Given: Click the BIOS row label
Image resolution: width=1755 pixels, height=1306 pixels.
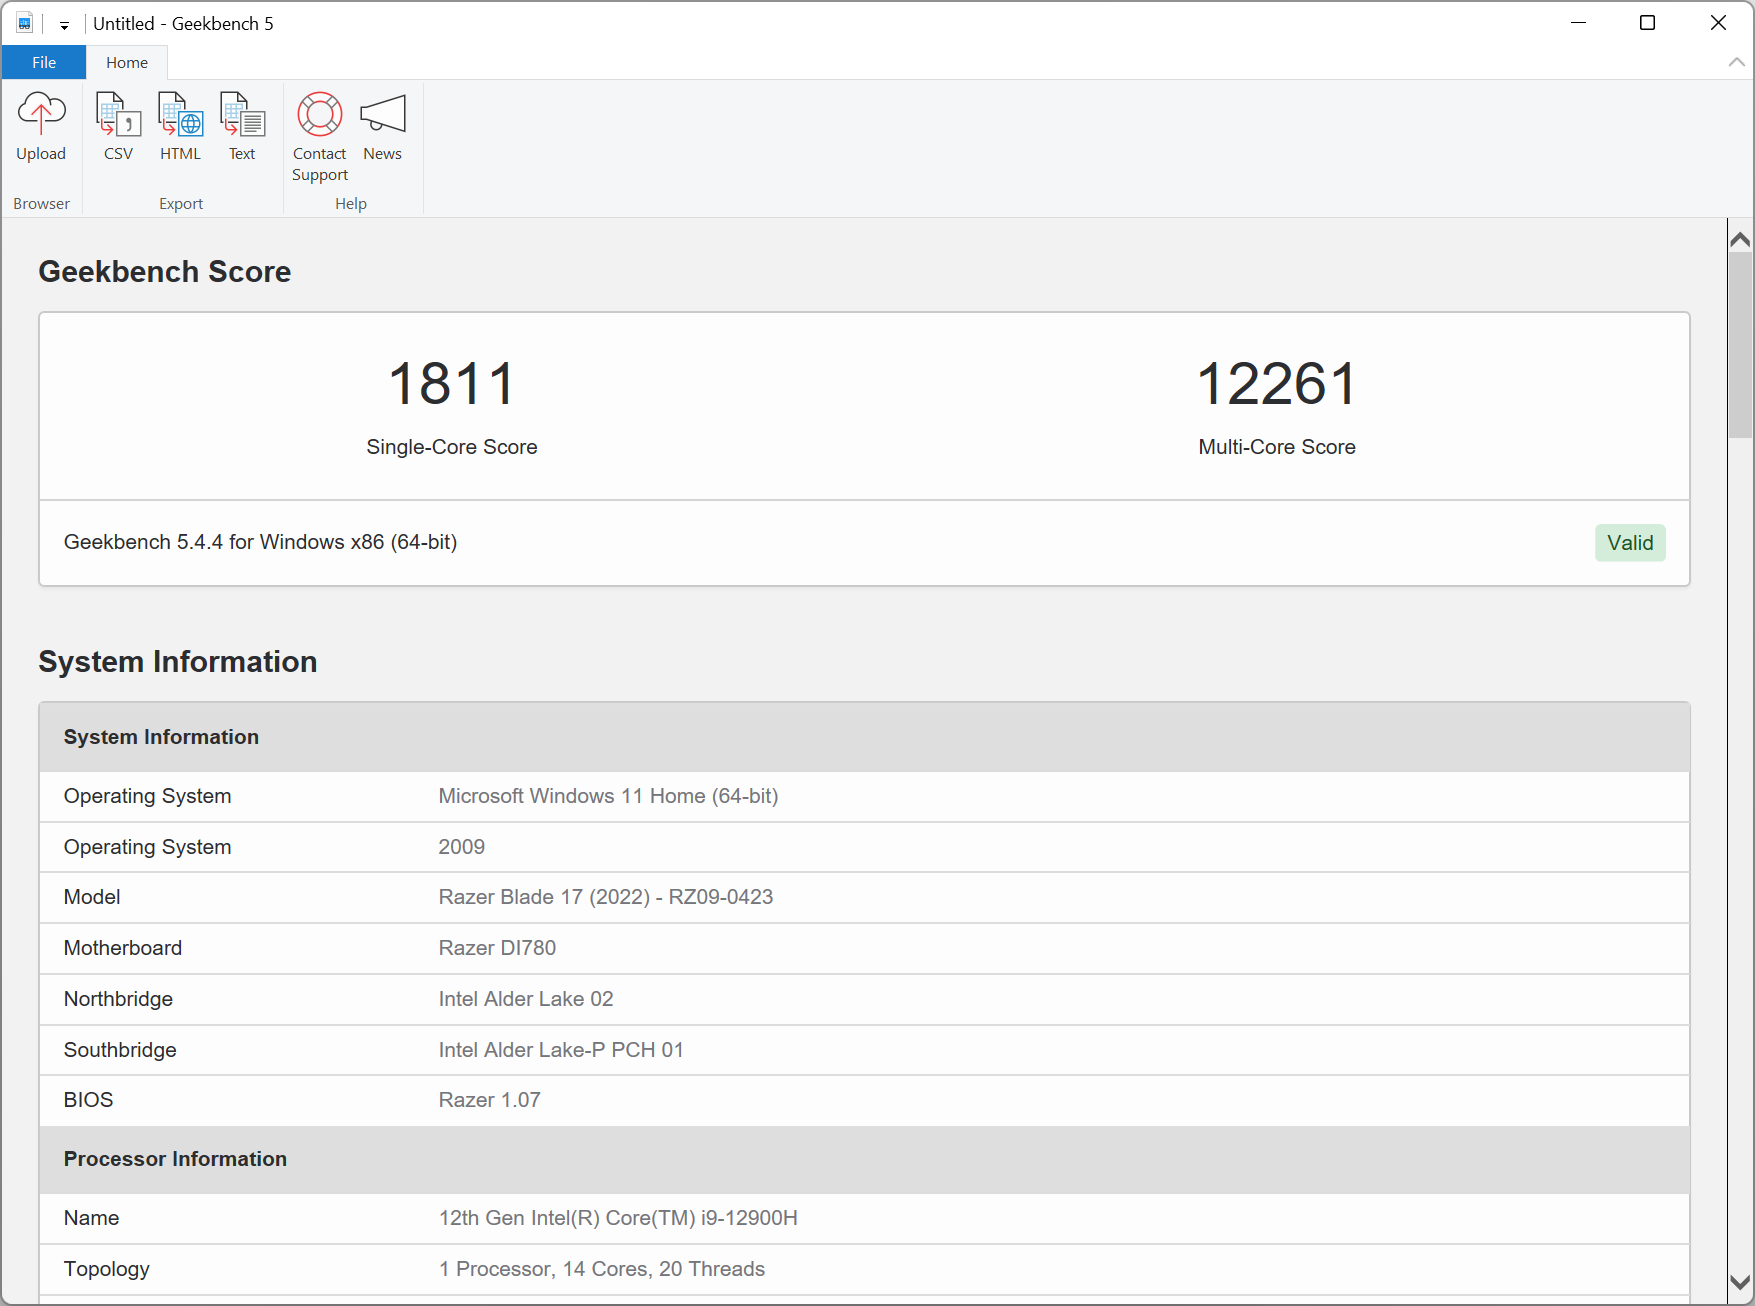Looking at the screenshot, I should tap(88, 1100).
